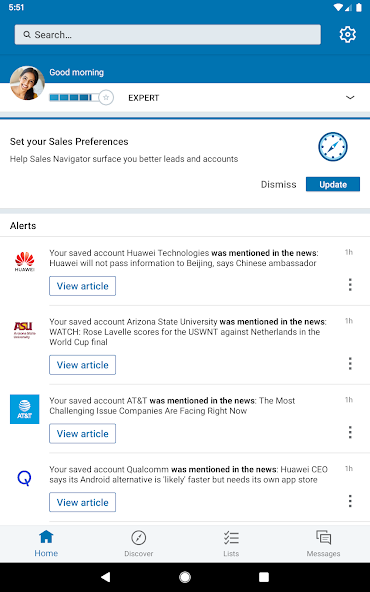Dismiss the Sales Preferences card
The image size is (370, 592).
[x=279, y=184]
